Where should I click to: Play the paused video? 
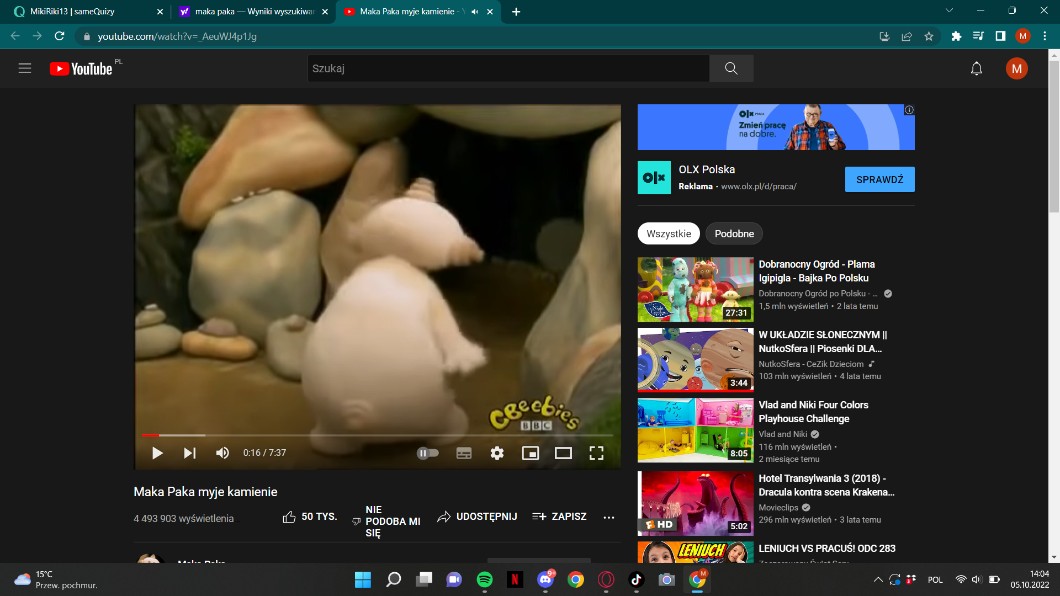pos(157,453)
